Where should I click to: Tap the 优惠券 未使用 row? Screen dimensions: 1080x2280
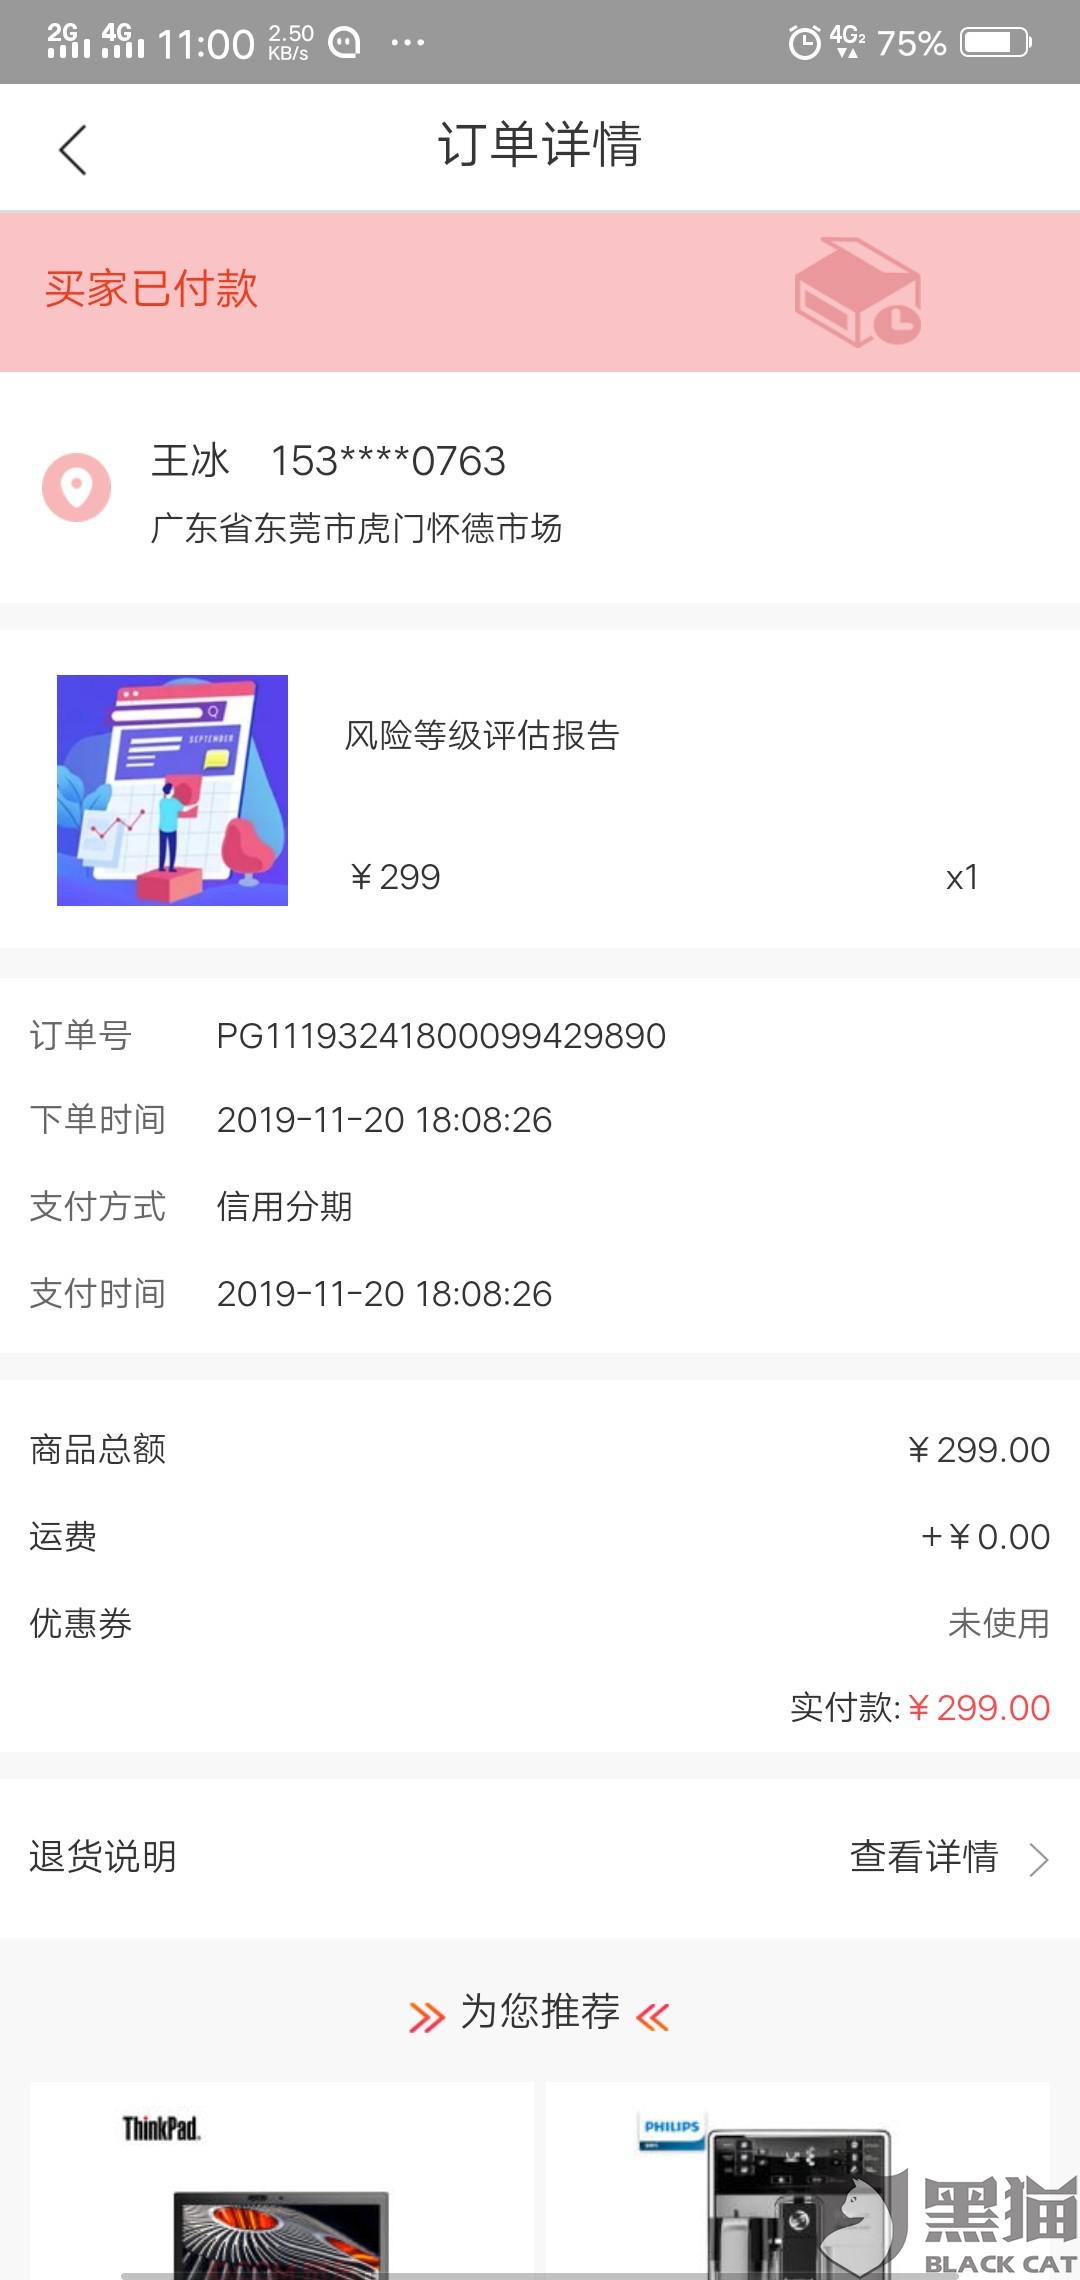click(540, 1623)
